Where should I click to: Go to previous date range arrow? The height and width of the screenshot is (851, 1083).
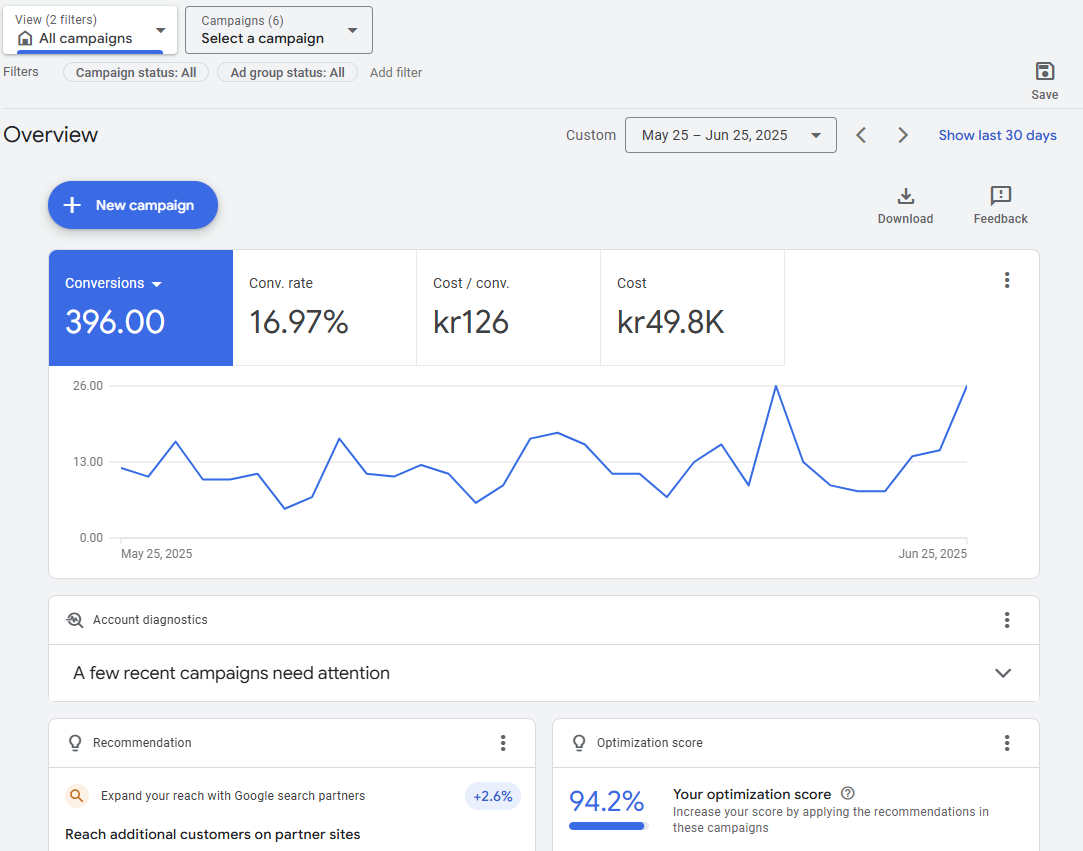pos(861,135)
